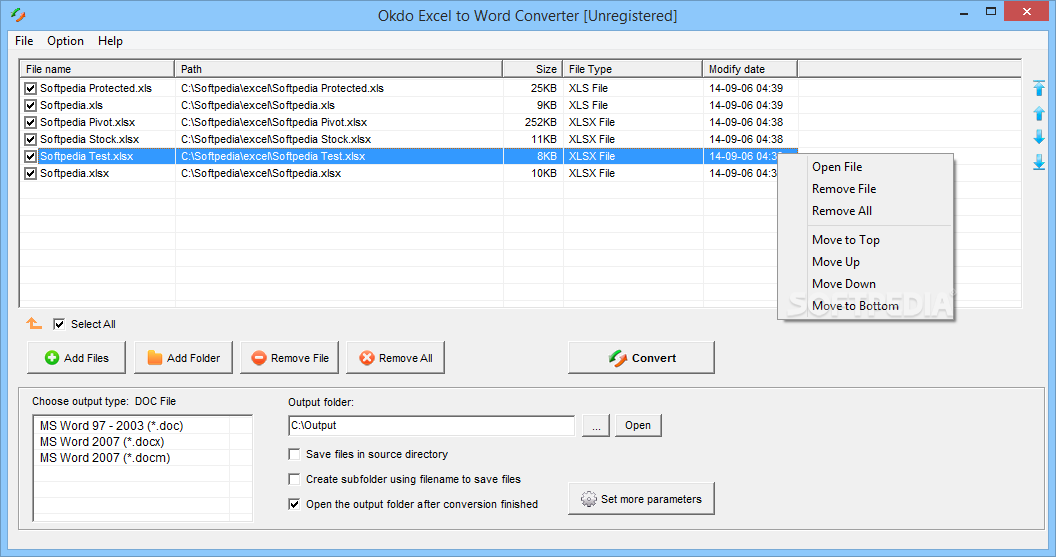Uncheck Softpedia.xlsx file checkbox
The width and height of the screenshot is (1056, 557).
click(x=30, y=173)
